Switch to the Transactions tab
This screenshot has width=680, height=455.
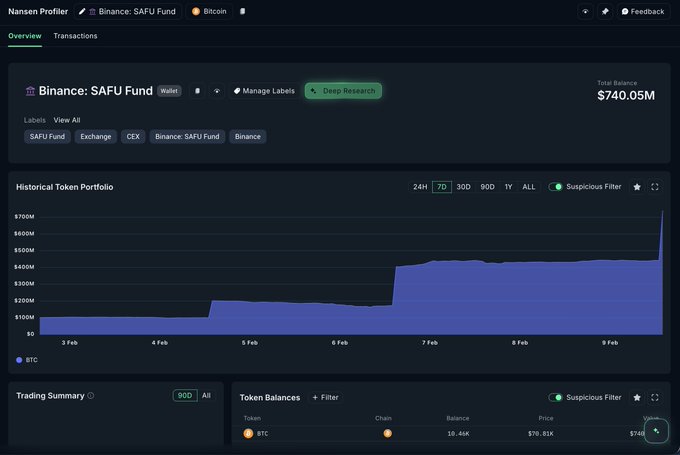click(75, 36)
